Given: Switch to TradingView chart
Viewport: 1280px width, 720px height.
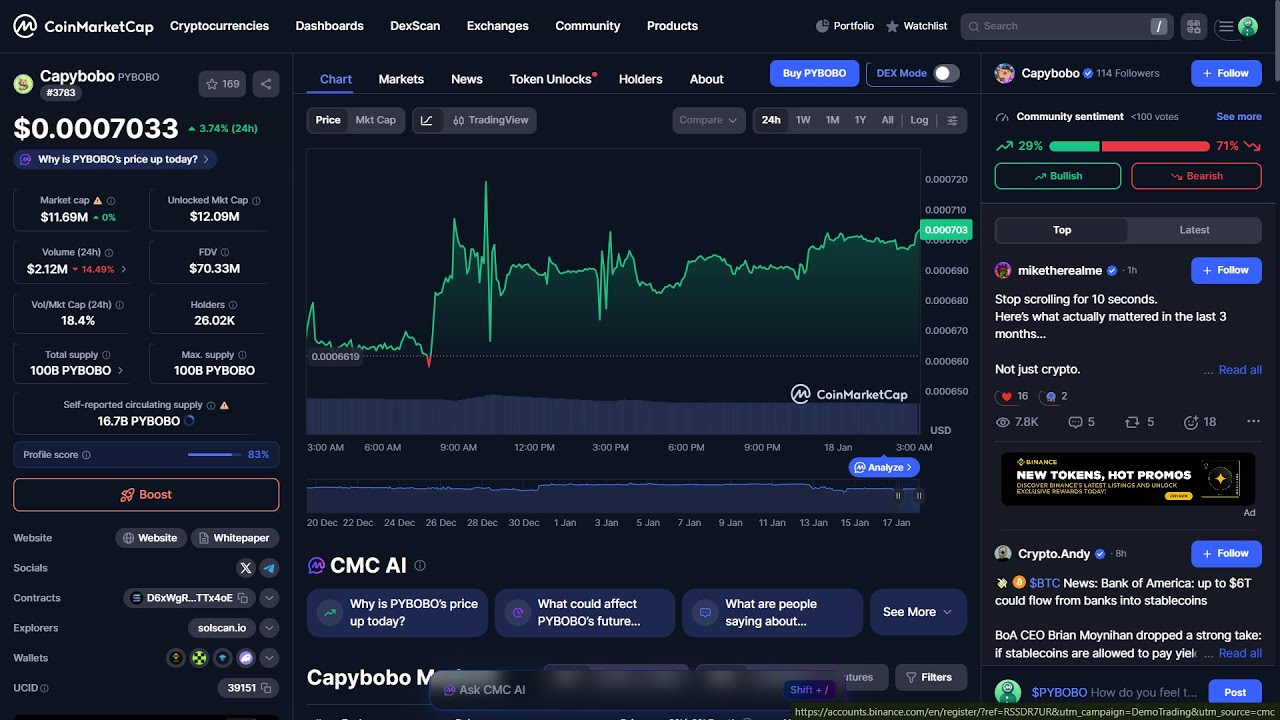Looking at the screenshot, I should [x=490, y=120].
